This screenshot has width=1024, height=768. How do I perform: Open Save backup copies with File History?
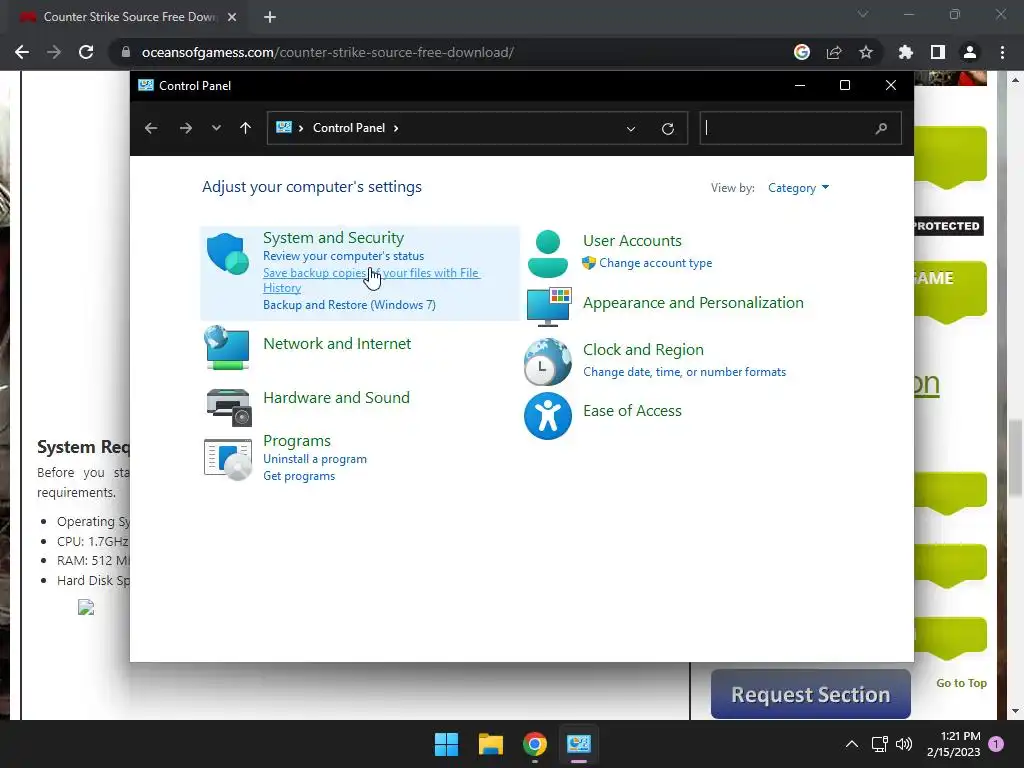[x=371, y=280]
